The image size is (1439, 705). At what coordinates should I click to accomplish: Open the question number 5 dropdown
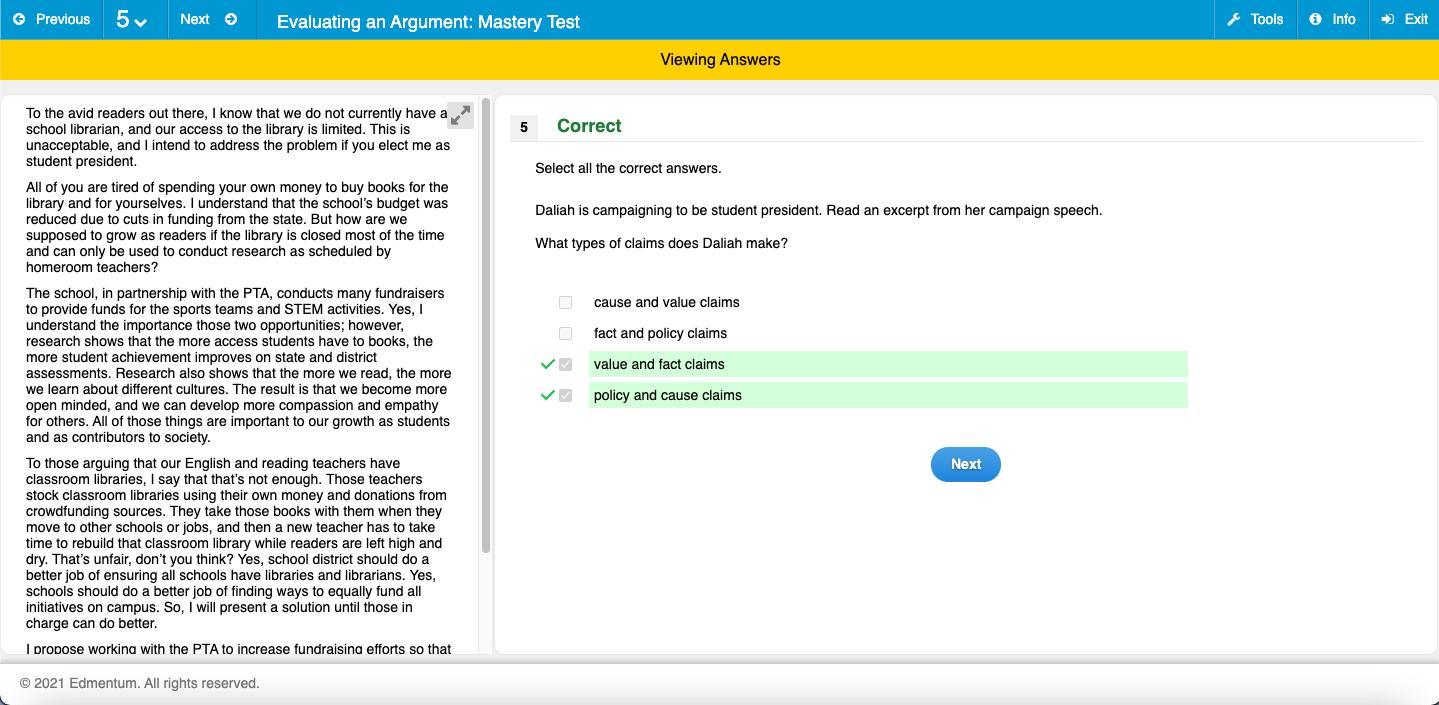click(x=131, y=20)
